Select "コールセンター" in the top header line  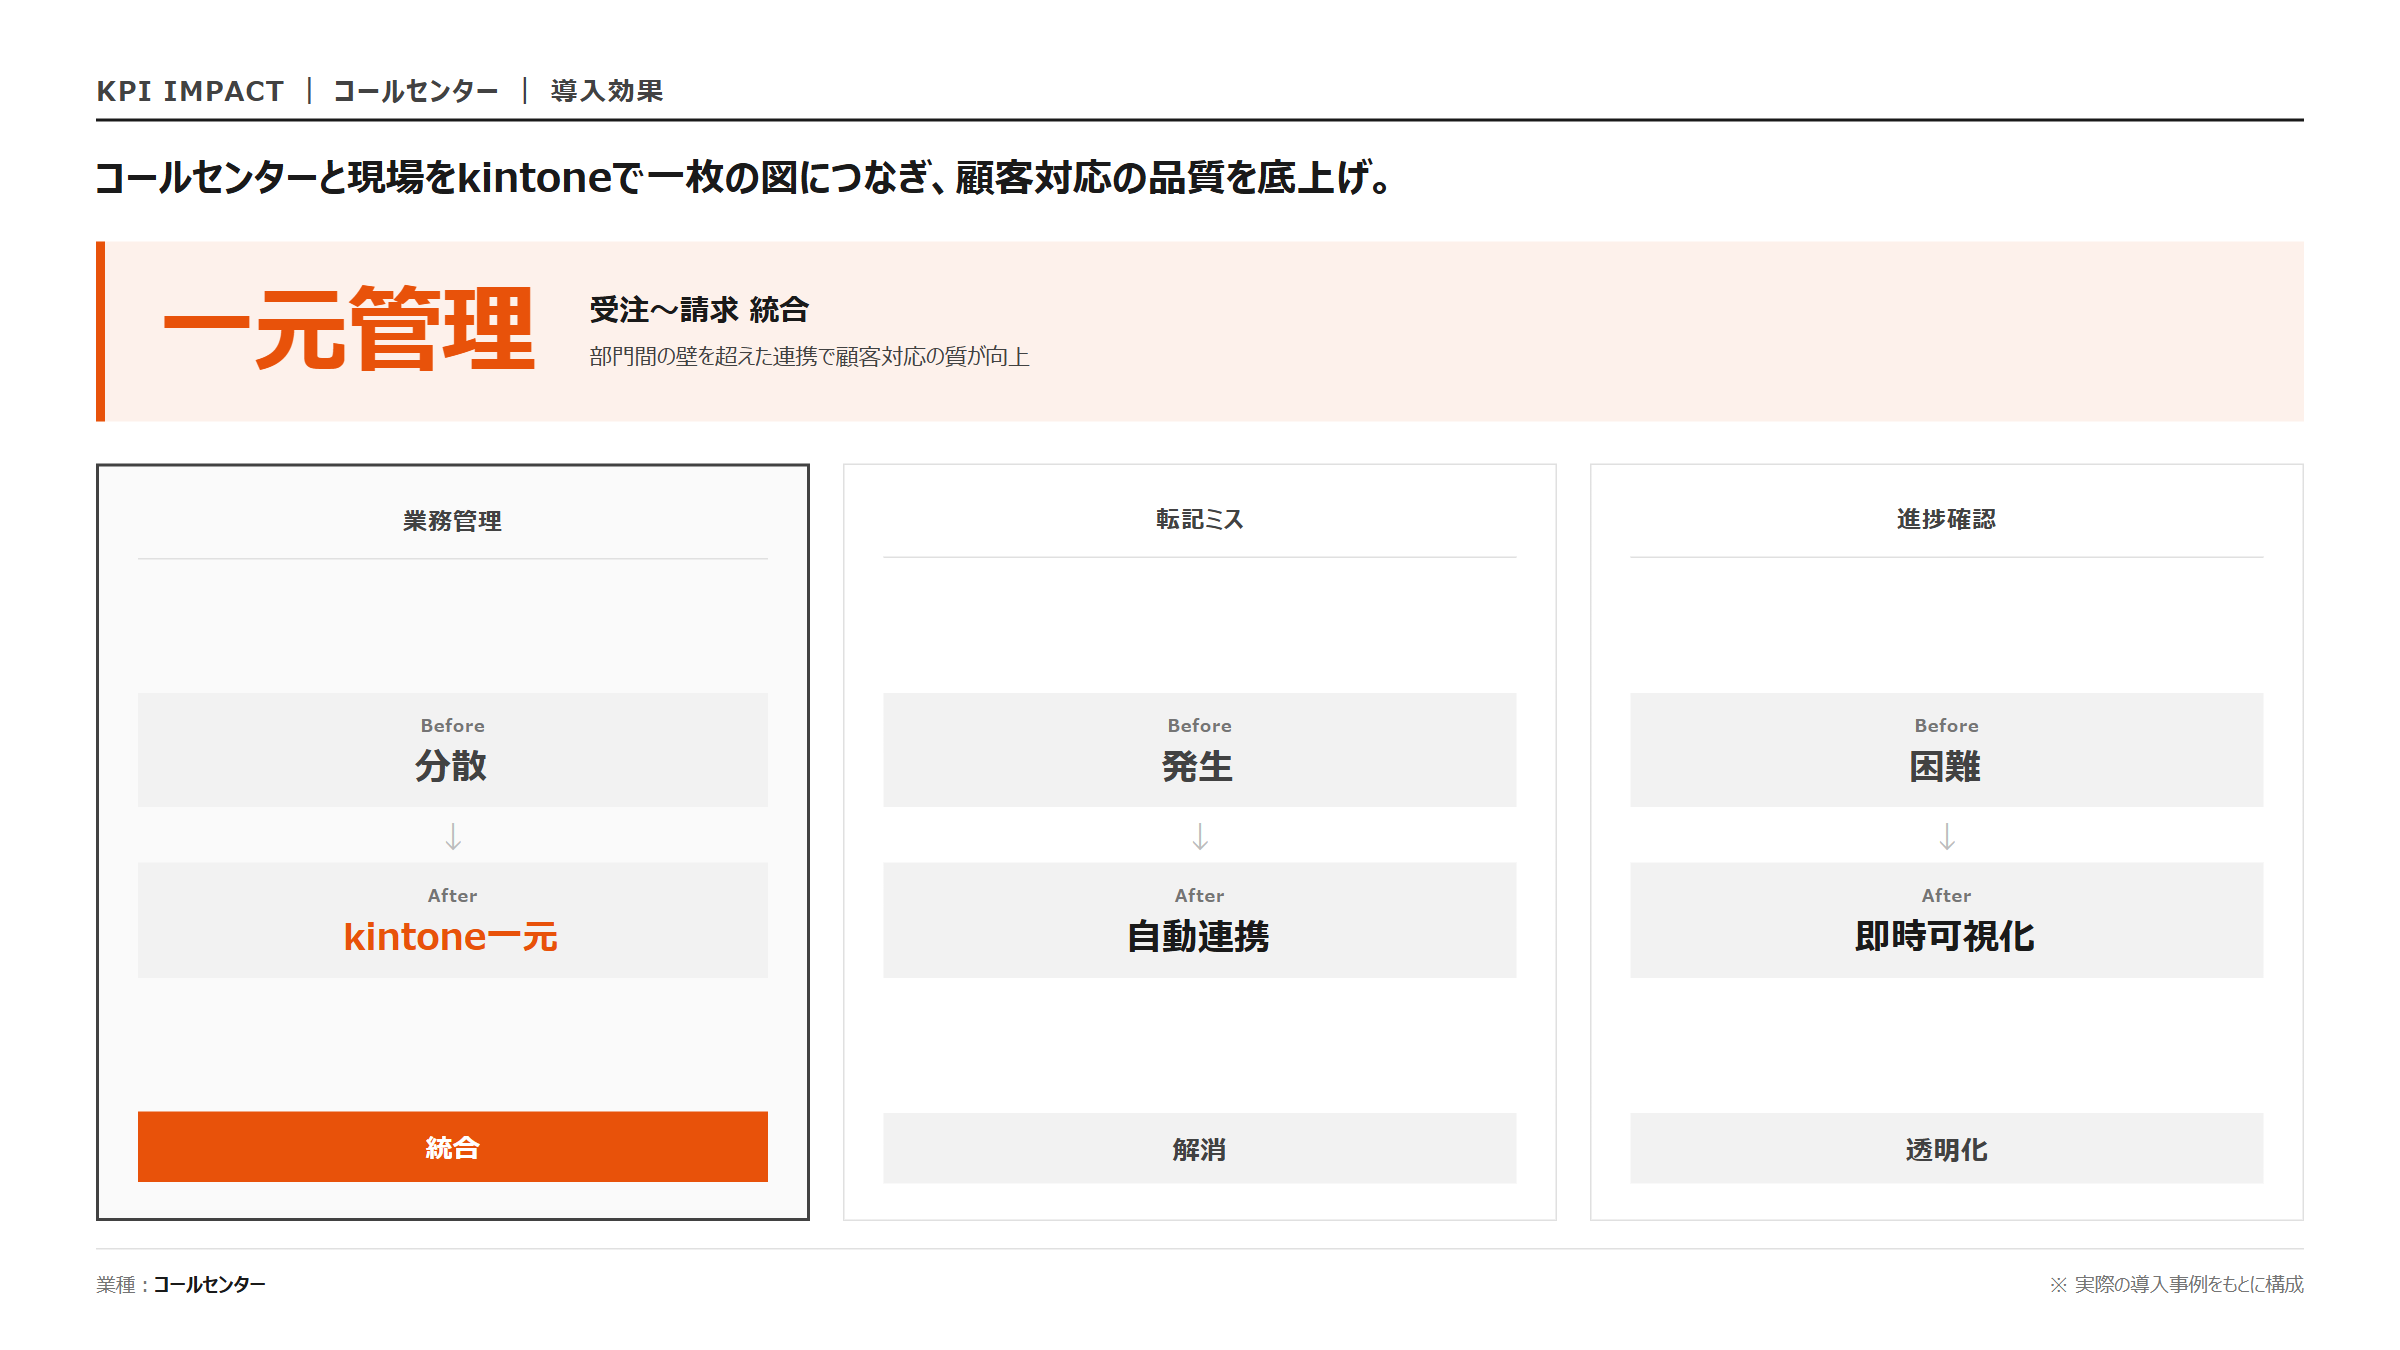tap(416, 91)
